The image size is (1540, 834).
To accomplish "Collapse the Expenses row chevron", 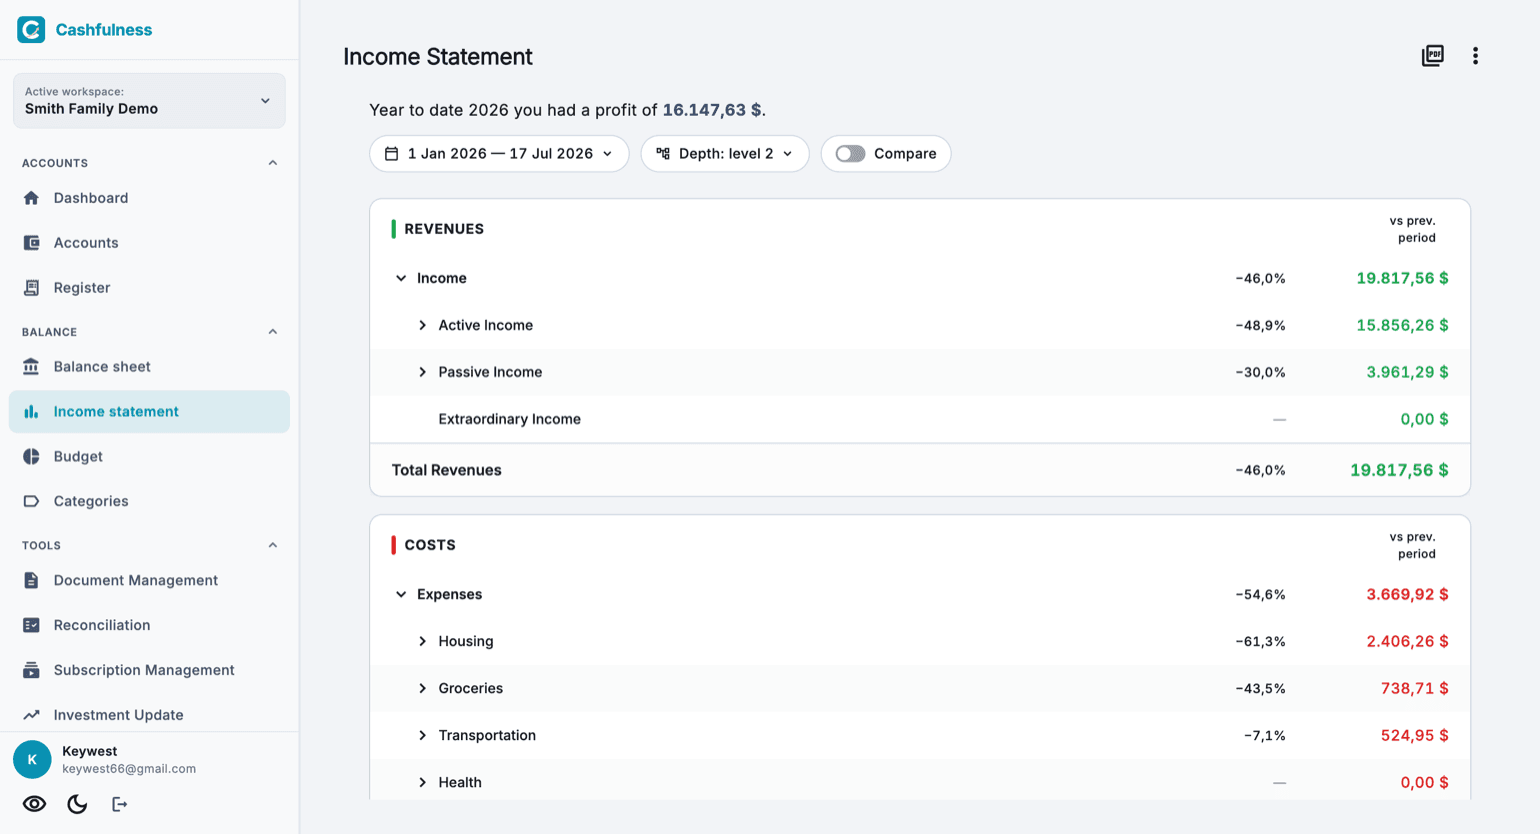I will [x=401, y=595].
